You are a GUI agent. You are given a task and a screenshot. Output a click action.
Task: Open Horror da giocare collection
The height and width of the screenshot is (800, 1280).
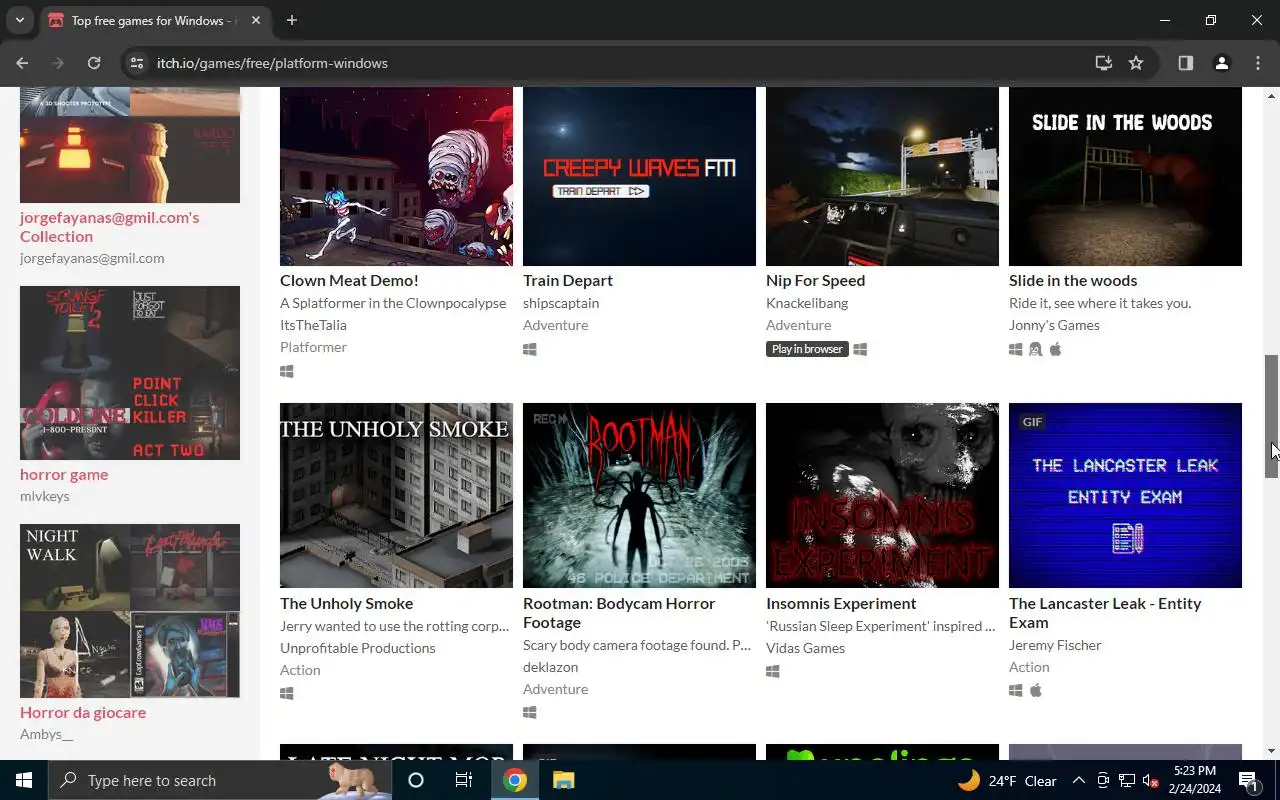[x=83, y=713]
